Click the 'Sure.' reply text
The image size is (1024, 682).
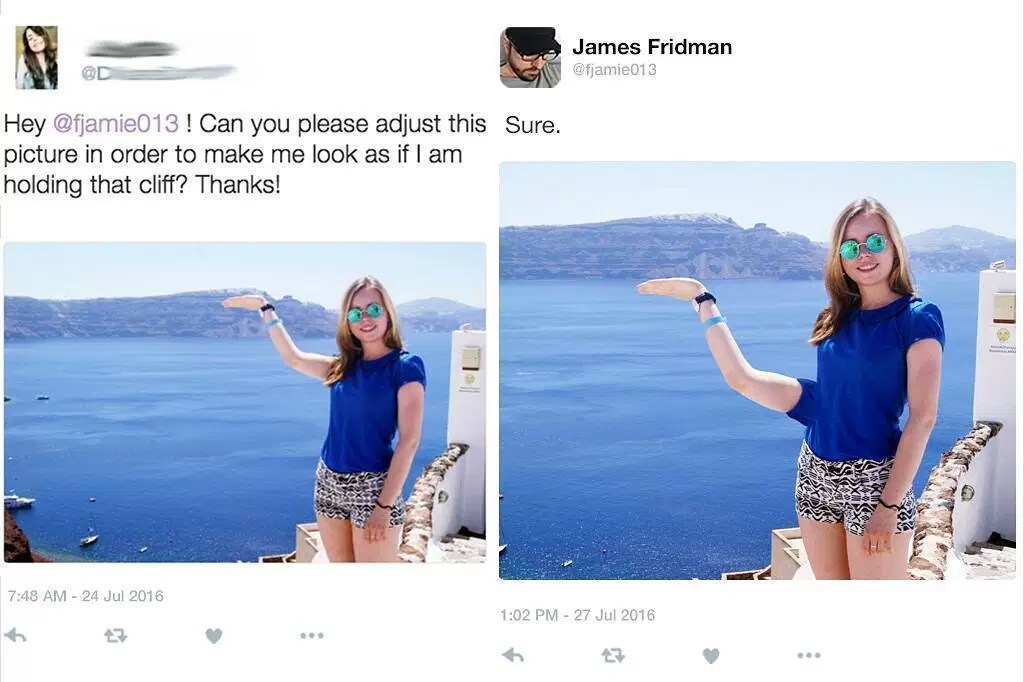[533, 125]
